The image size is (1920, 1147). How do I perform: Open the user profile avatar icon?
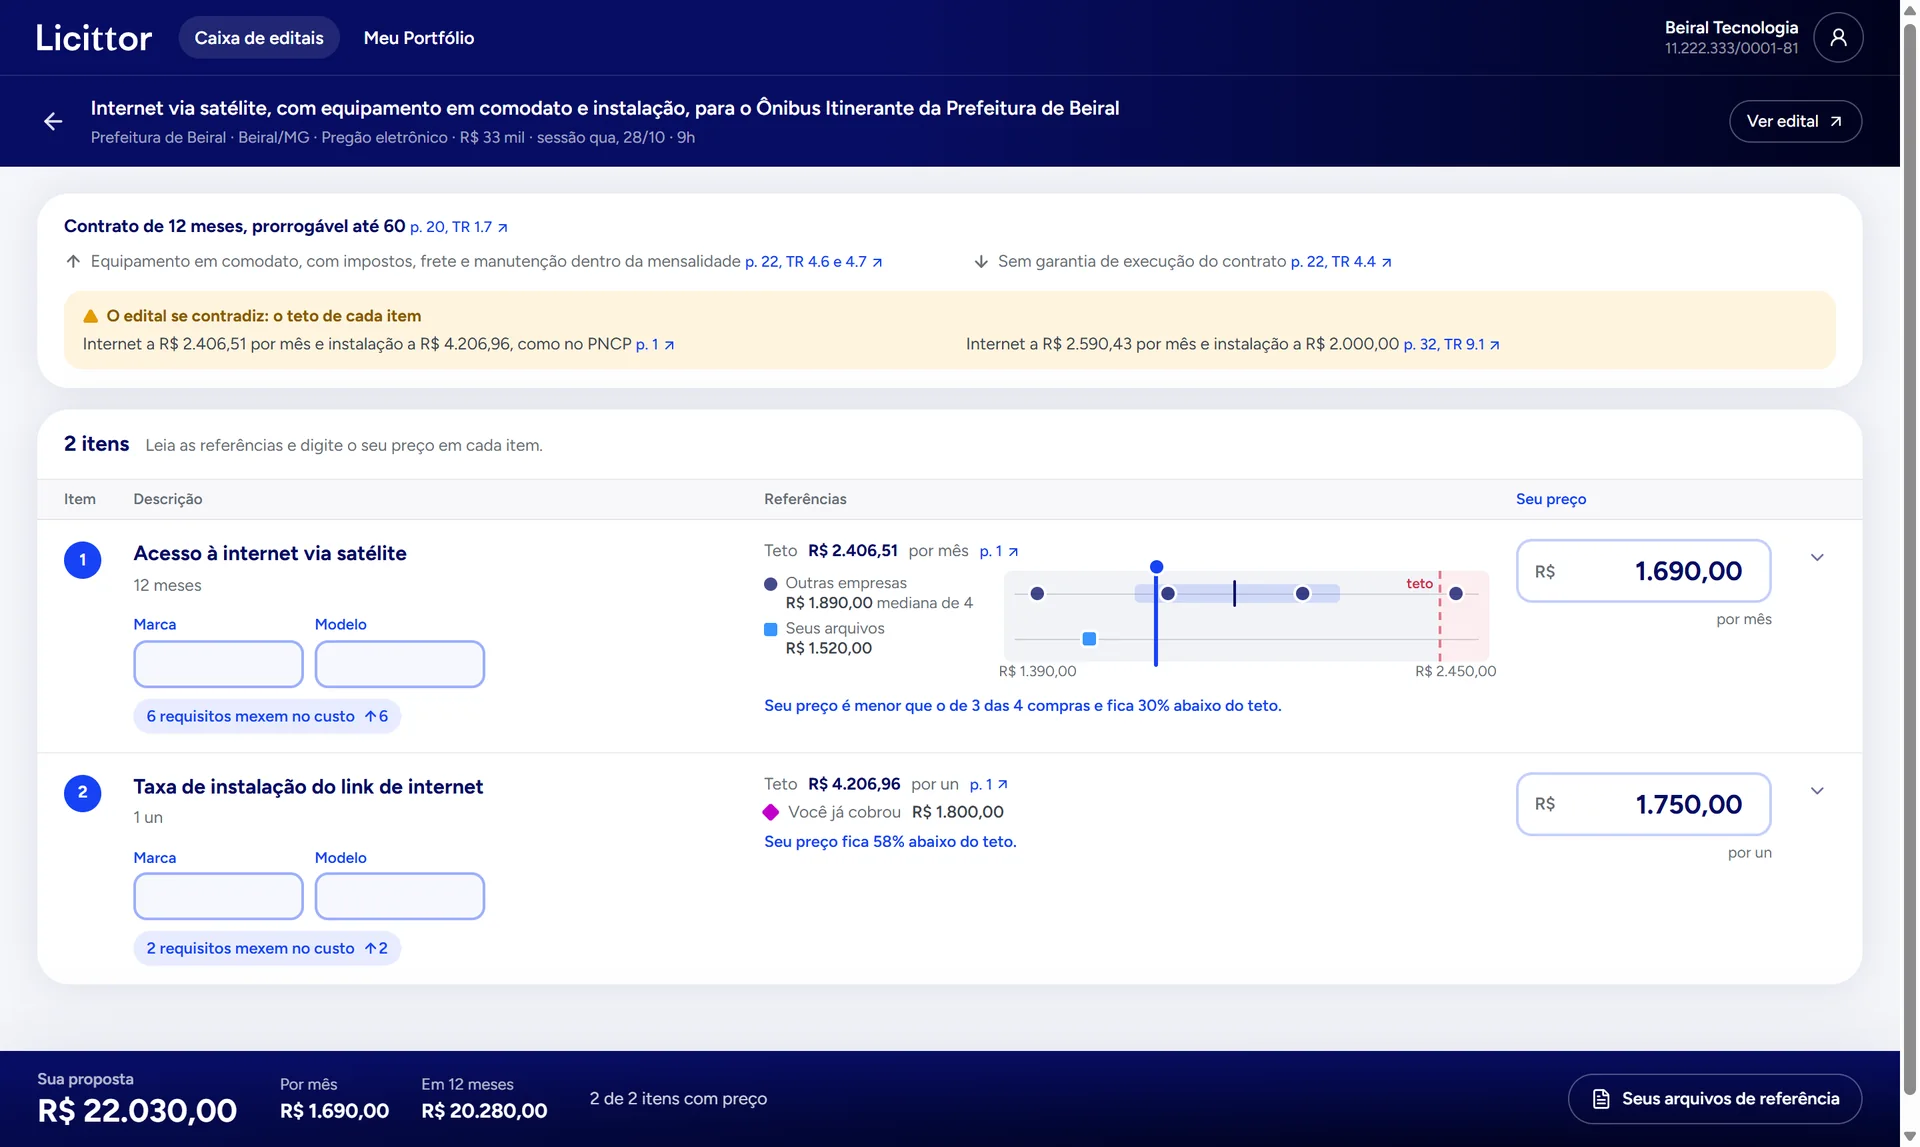click(1838, 38)
